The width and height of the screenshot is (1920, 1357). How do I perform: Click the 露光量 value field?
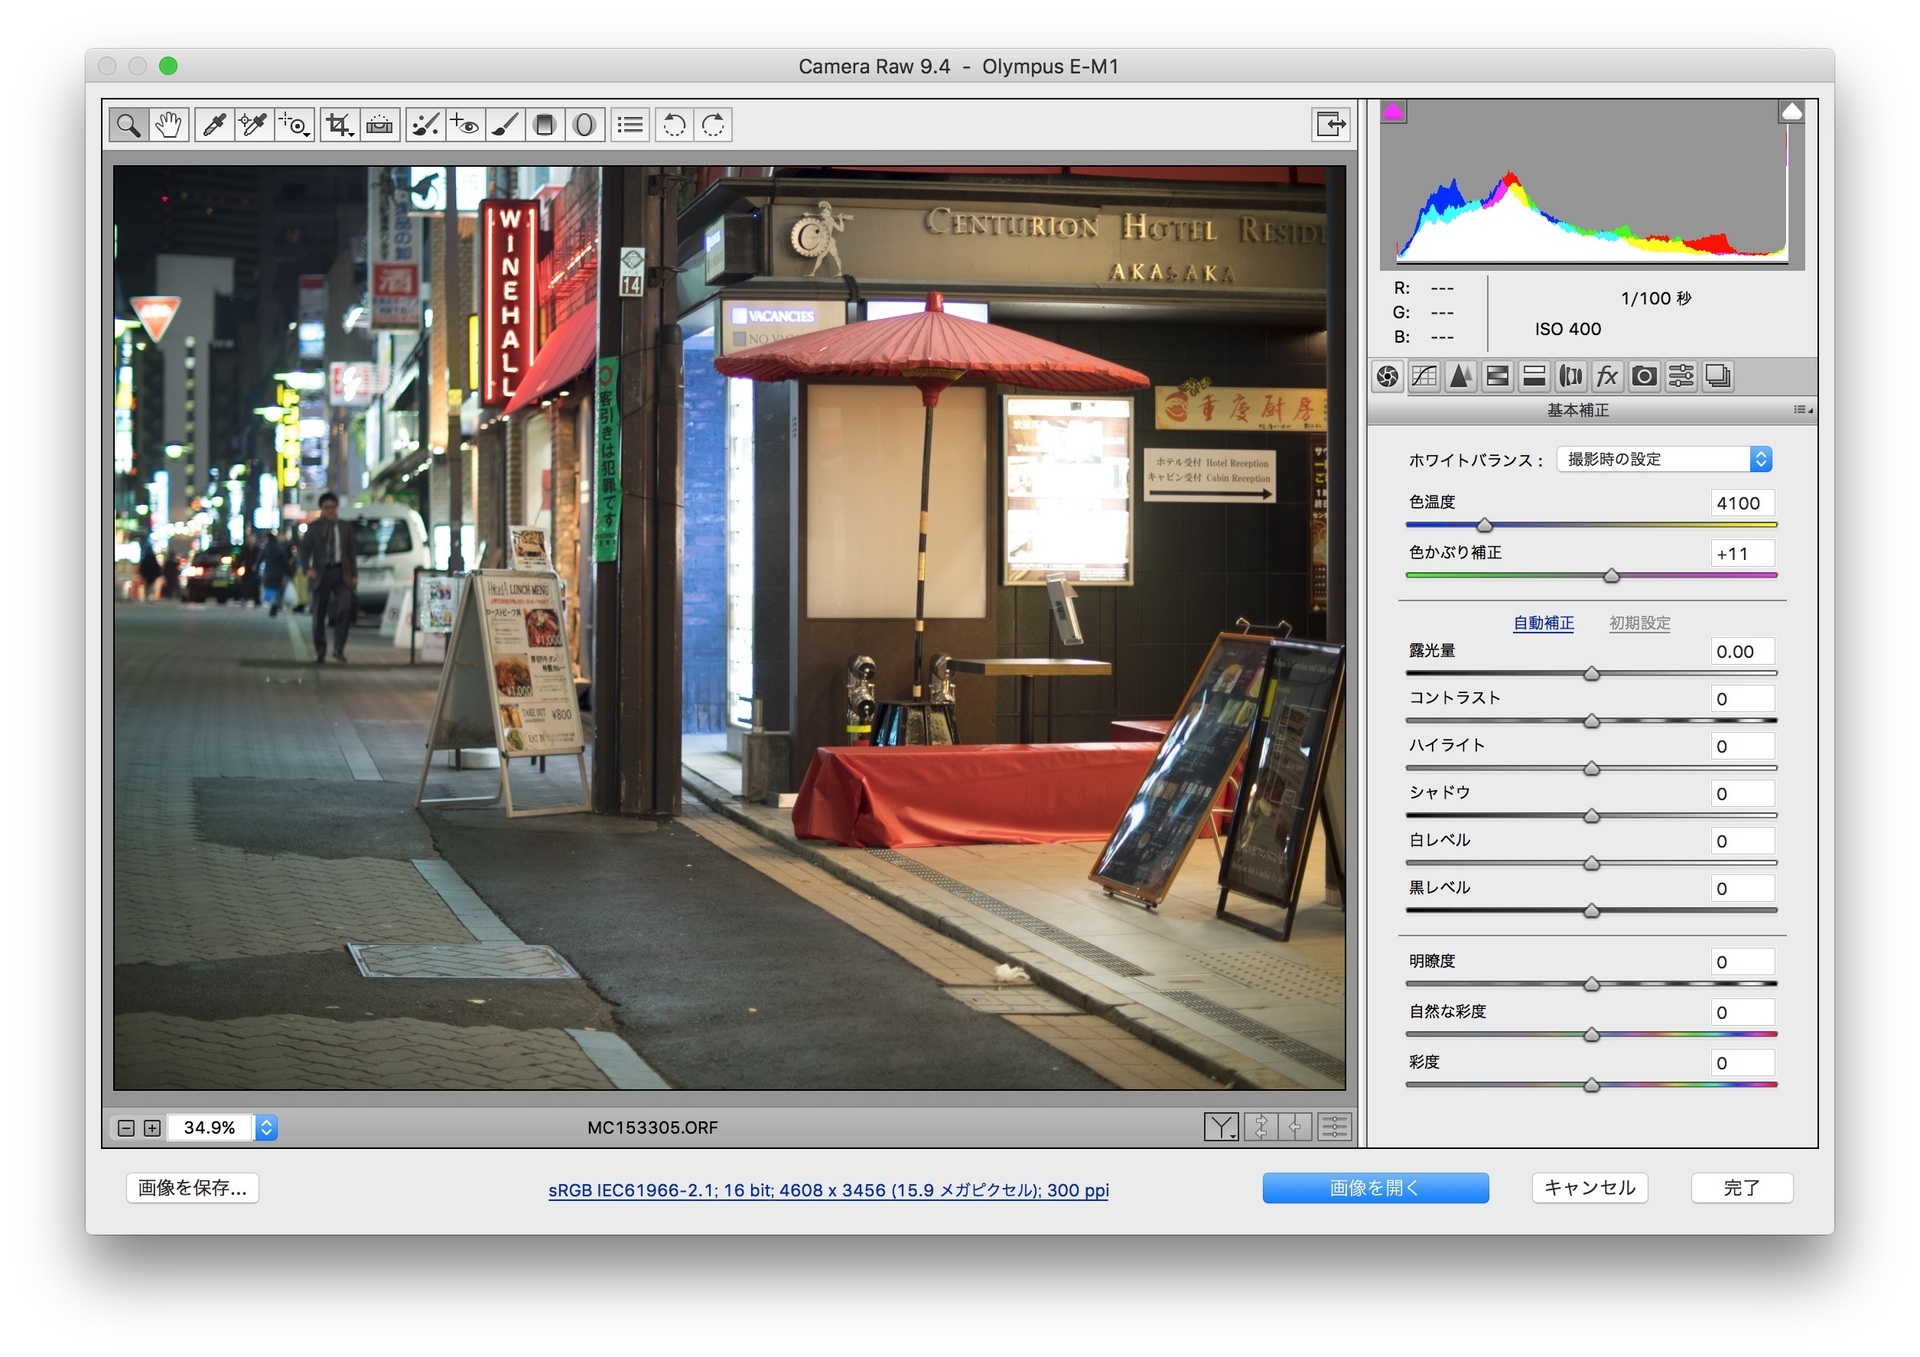[1742, 651]
